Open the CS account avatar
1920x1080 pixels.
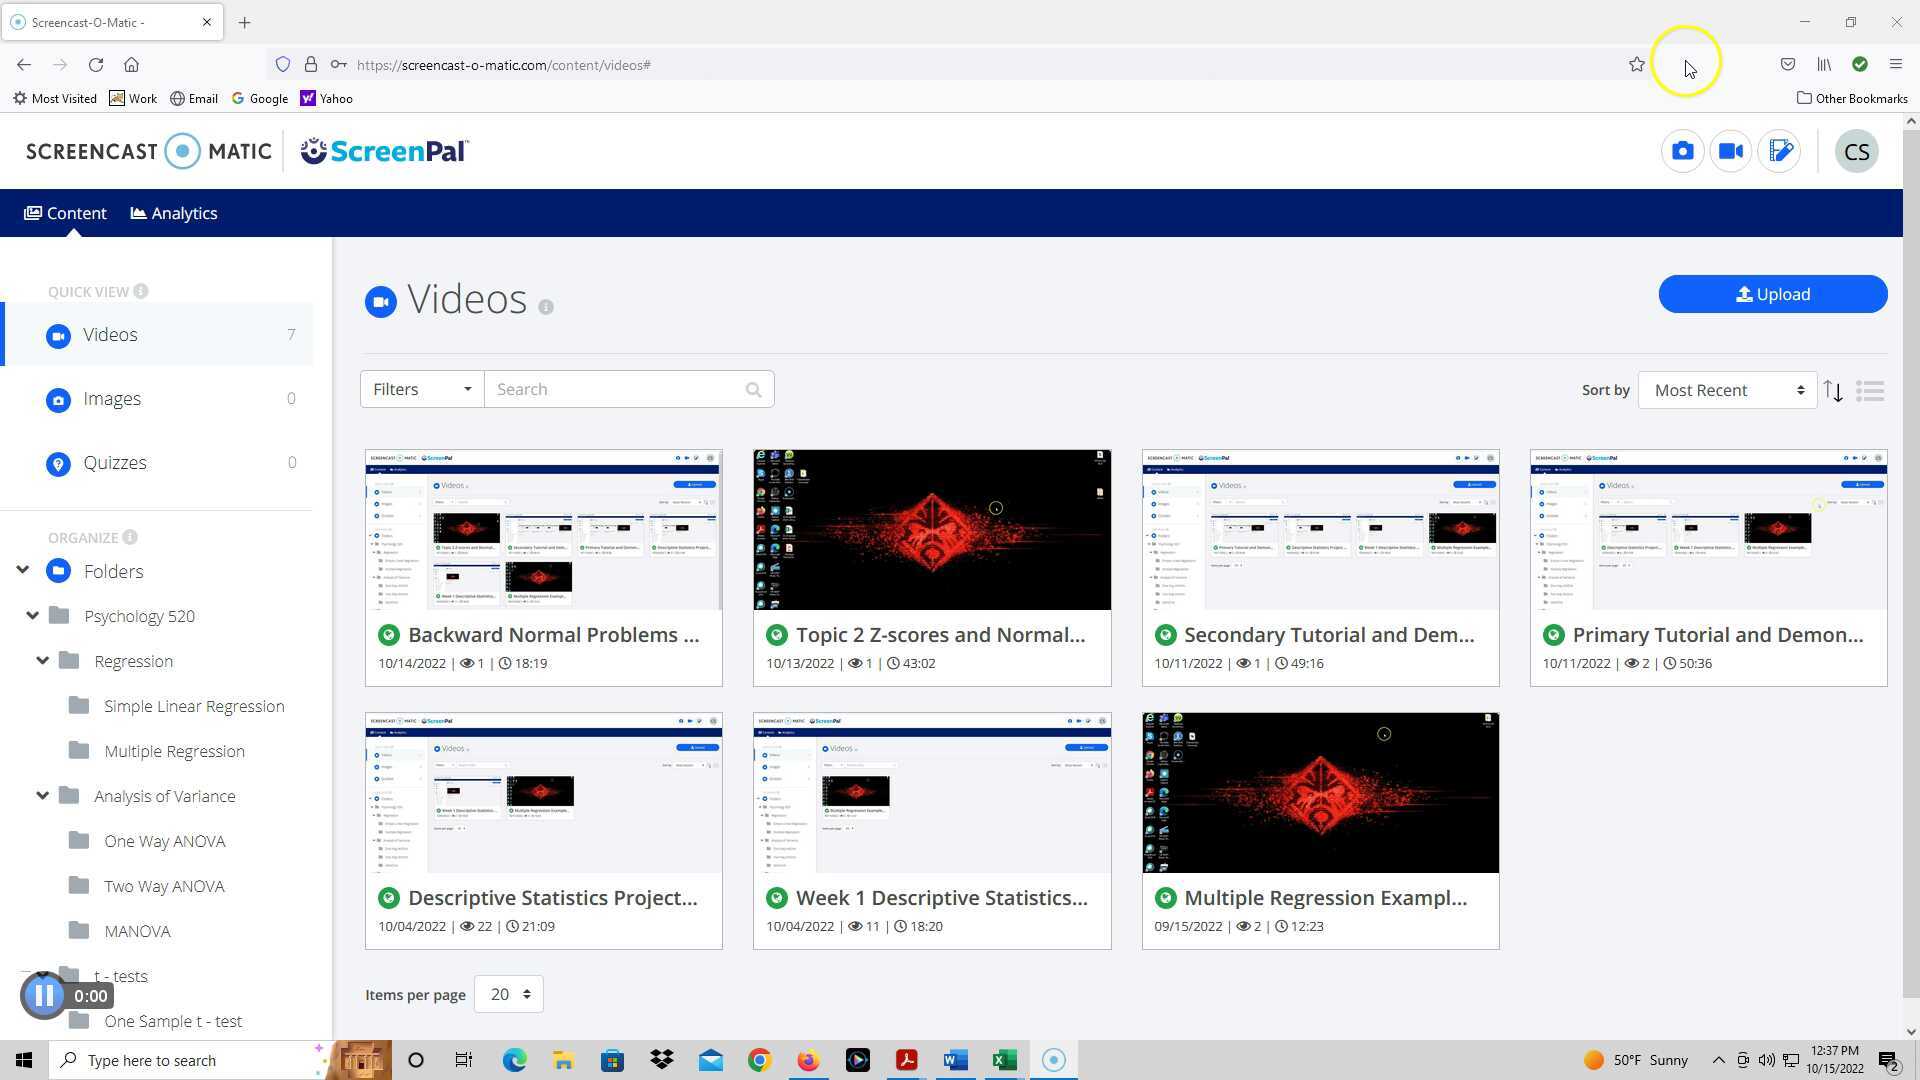pos(1856,152)
